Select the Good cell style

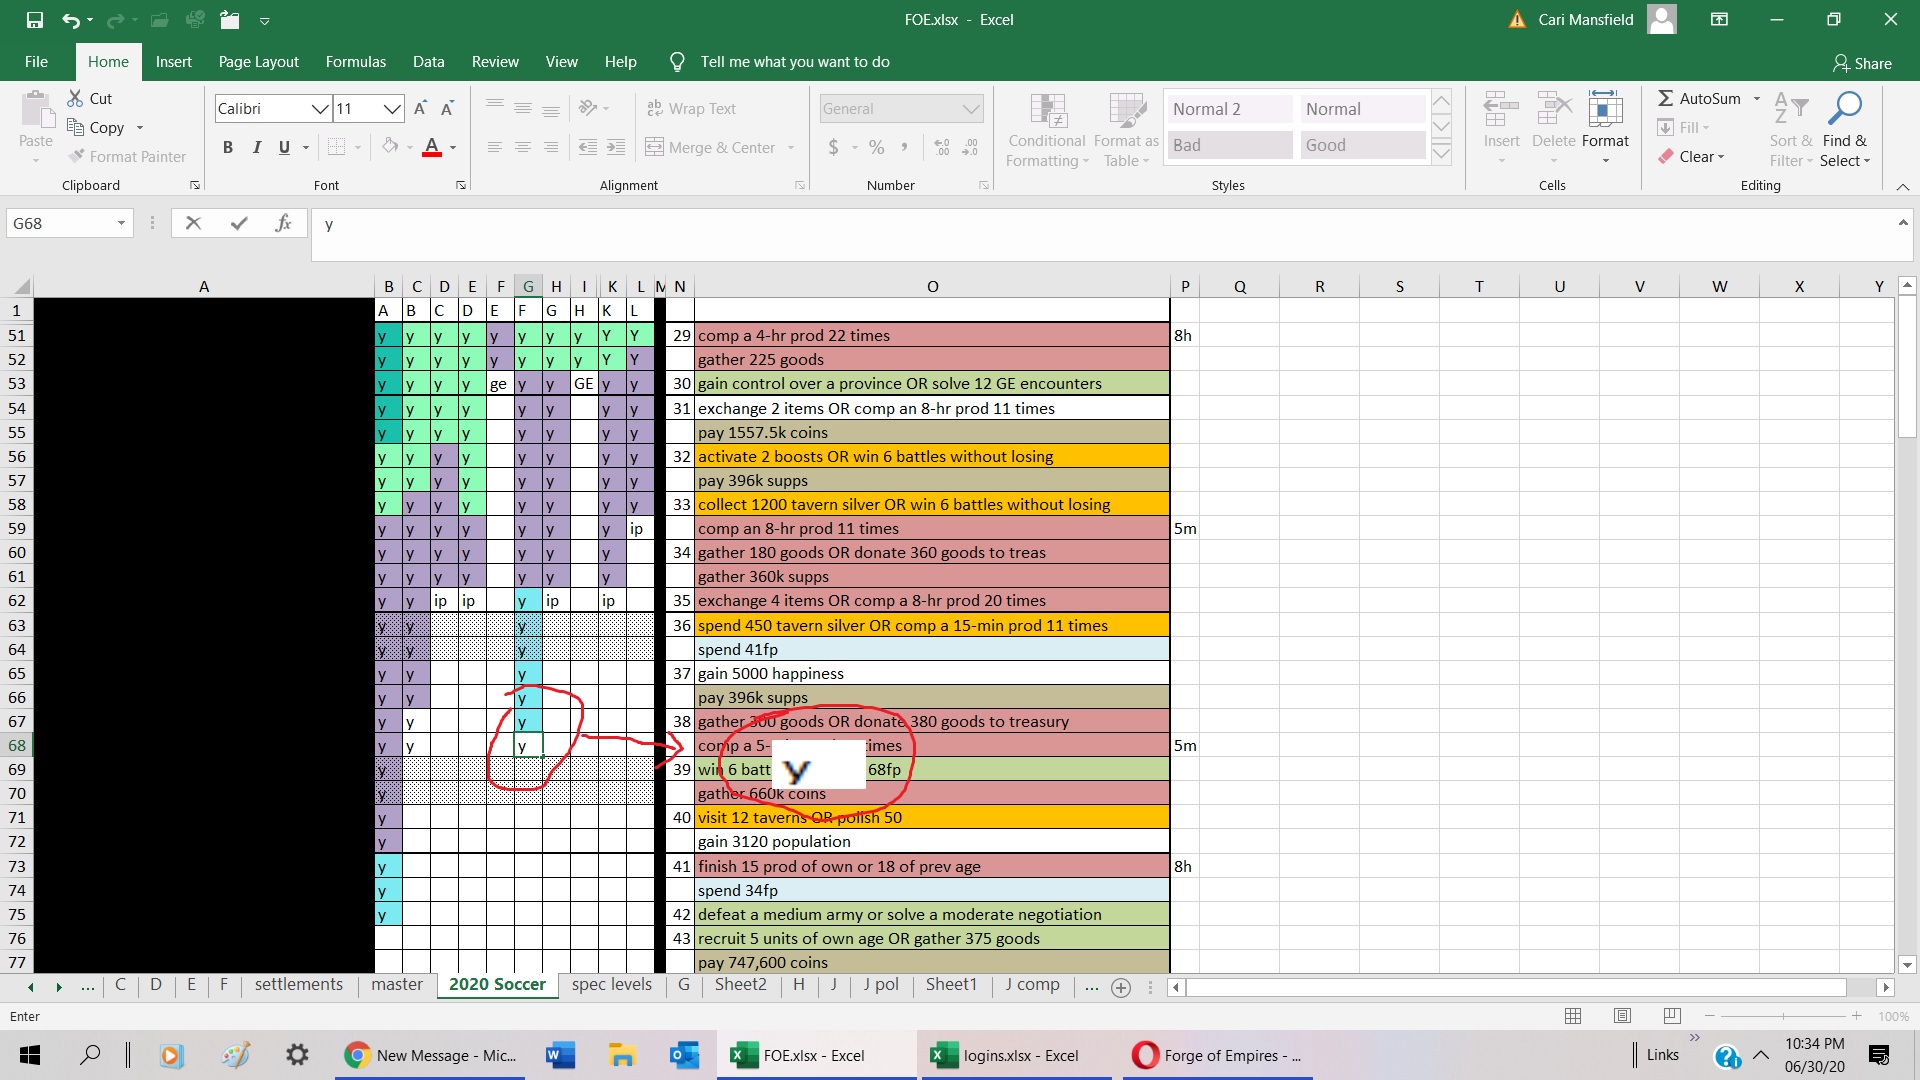click(x=1362, y=144)
